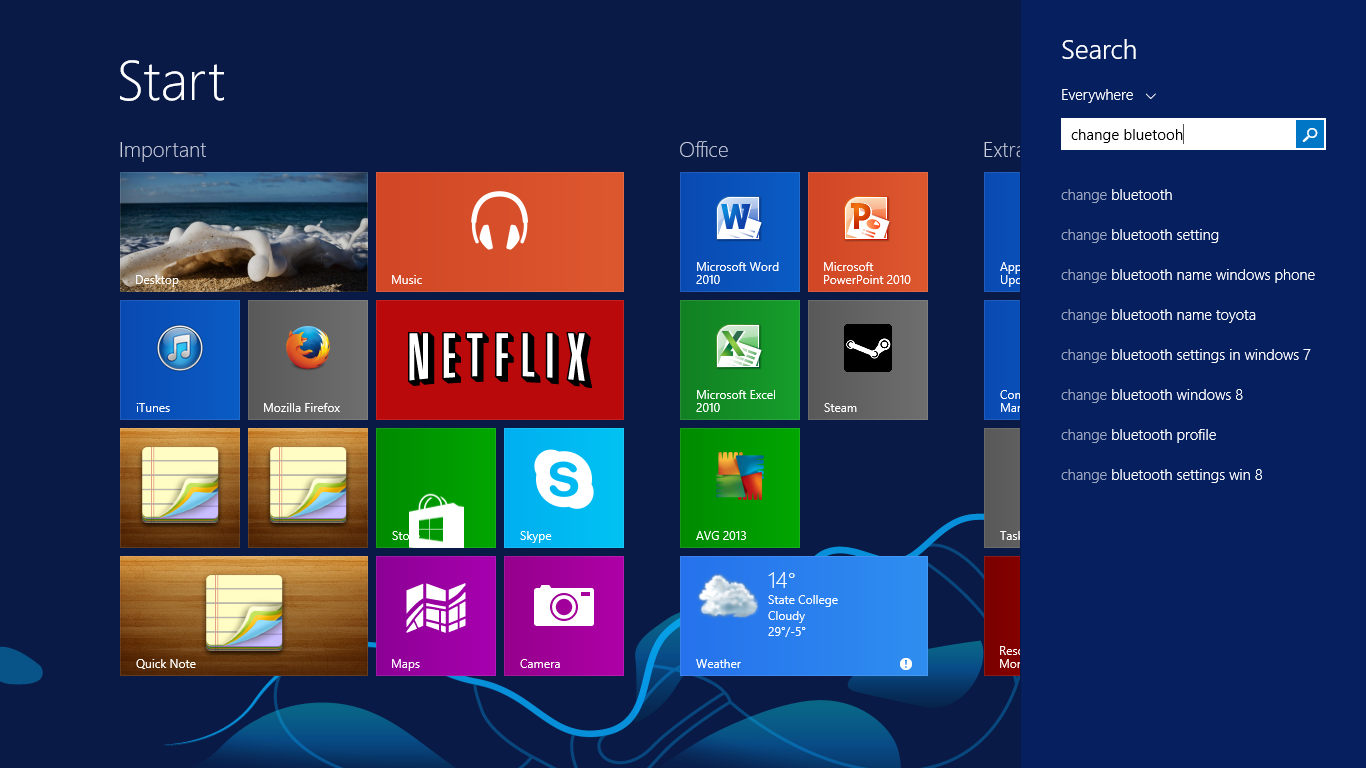This screenshot has height=768, width=1366.
Task: Launch the Steam tile
Action: point(868,360)
